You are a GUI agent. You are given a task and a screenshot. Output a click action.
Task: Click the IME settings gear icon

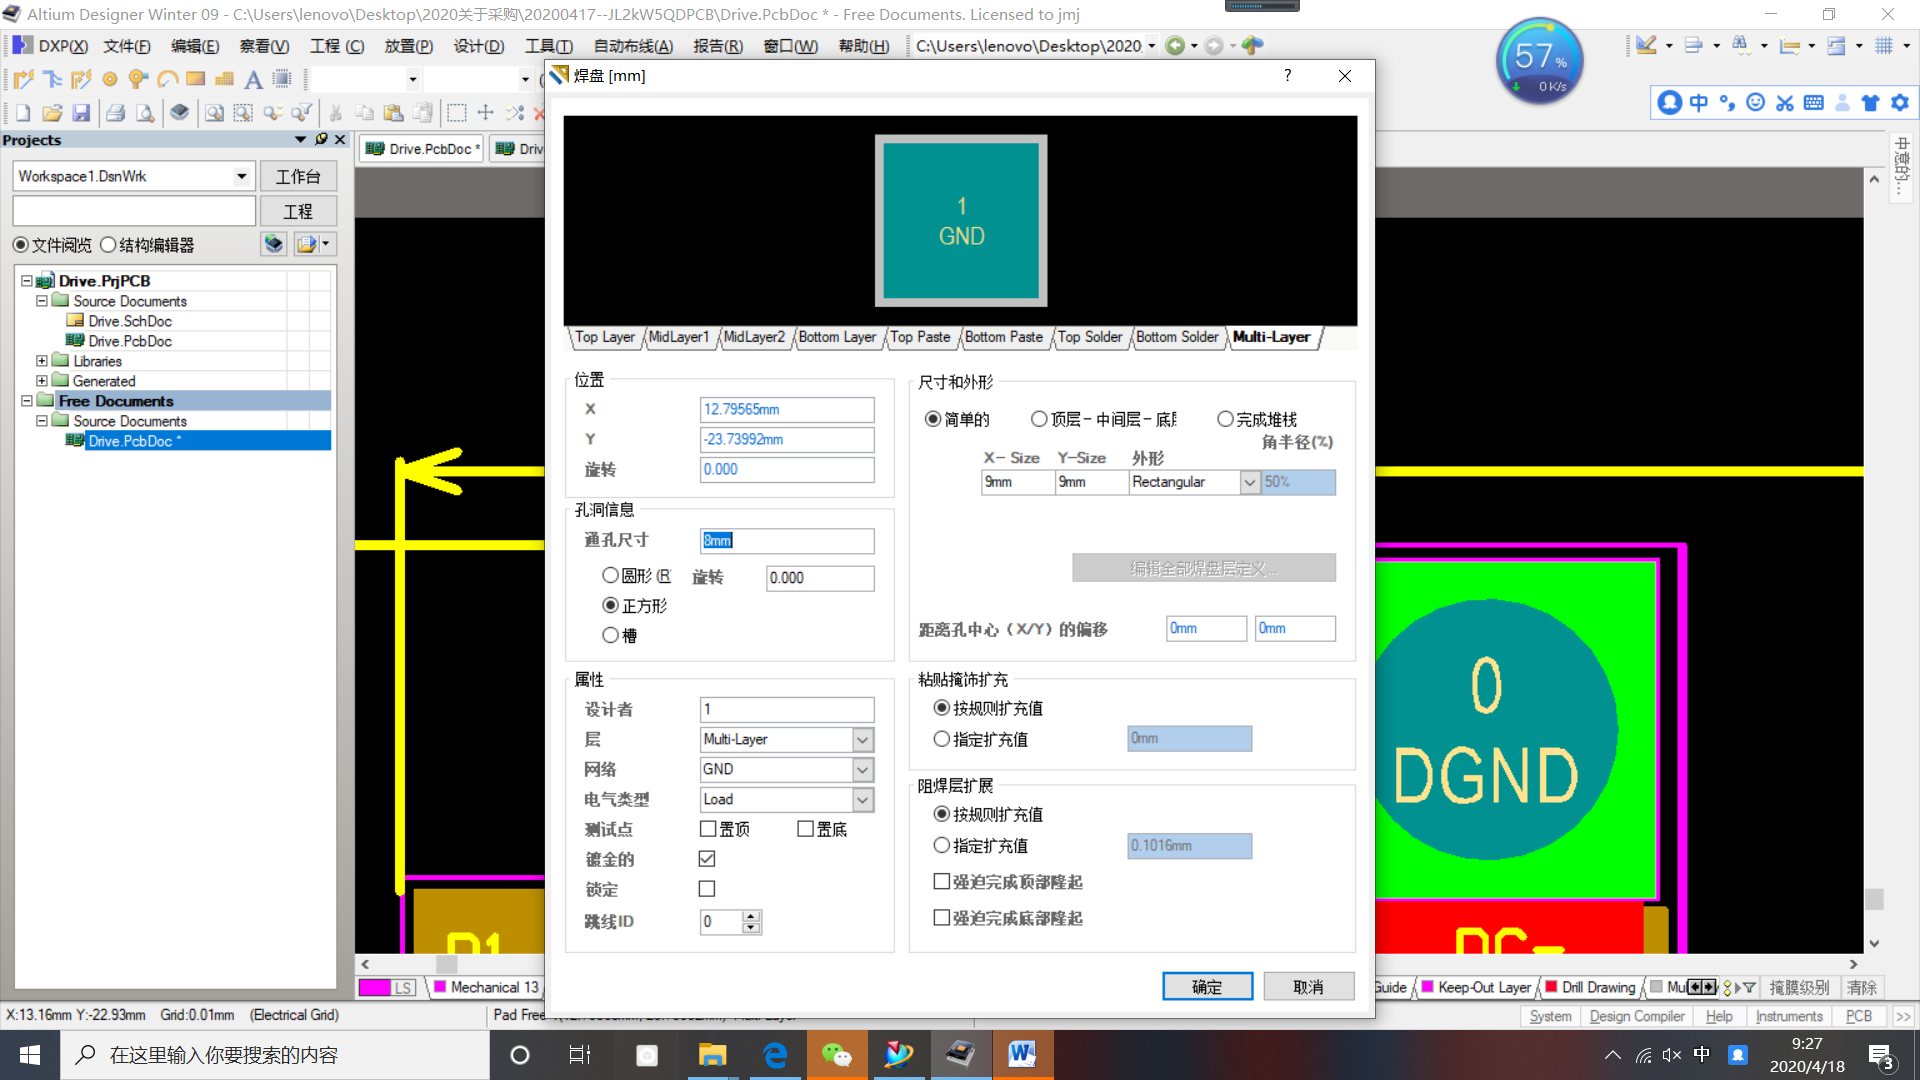[1900, 102]
